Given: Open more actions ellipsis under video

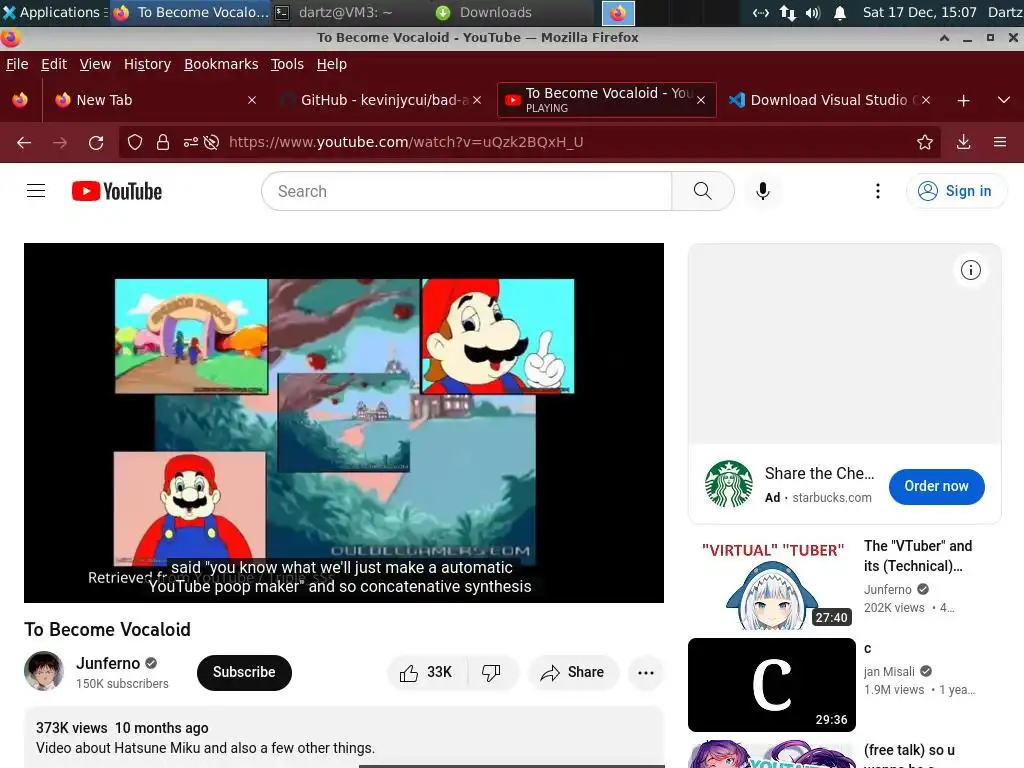Looking at the screenshot, I should (645, 673).
